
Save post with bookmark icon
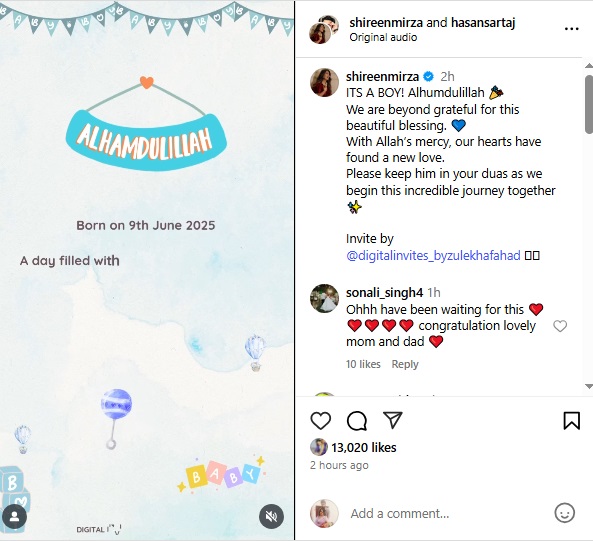pyautogui.click(x=571, y=420)
